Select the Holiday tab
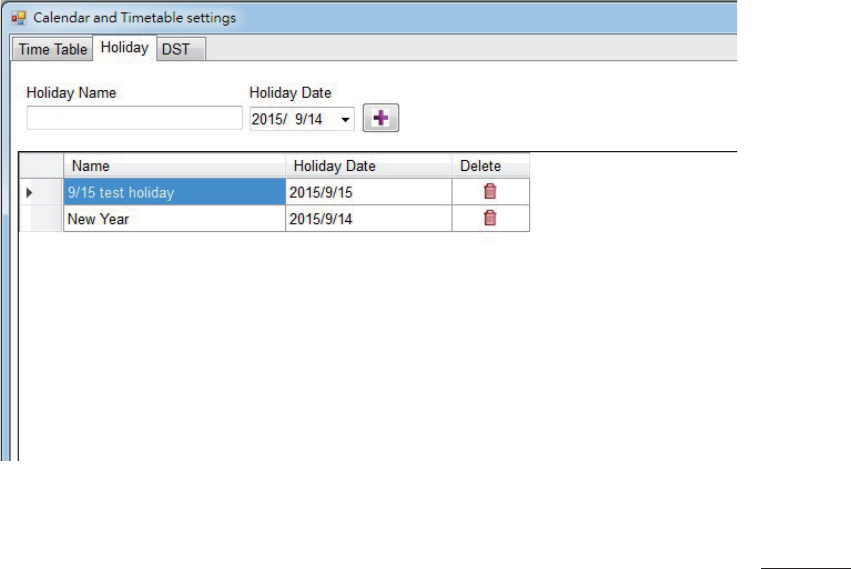 point(124,48)
